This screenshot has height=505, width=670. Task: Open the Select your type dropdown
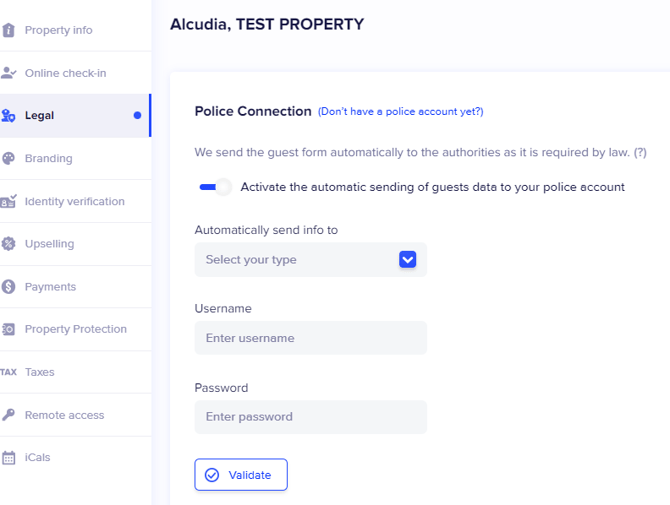(300, 260)
